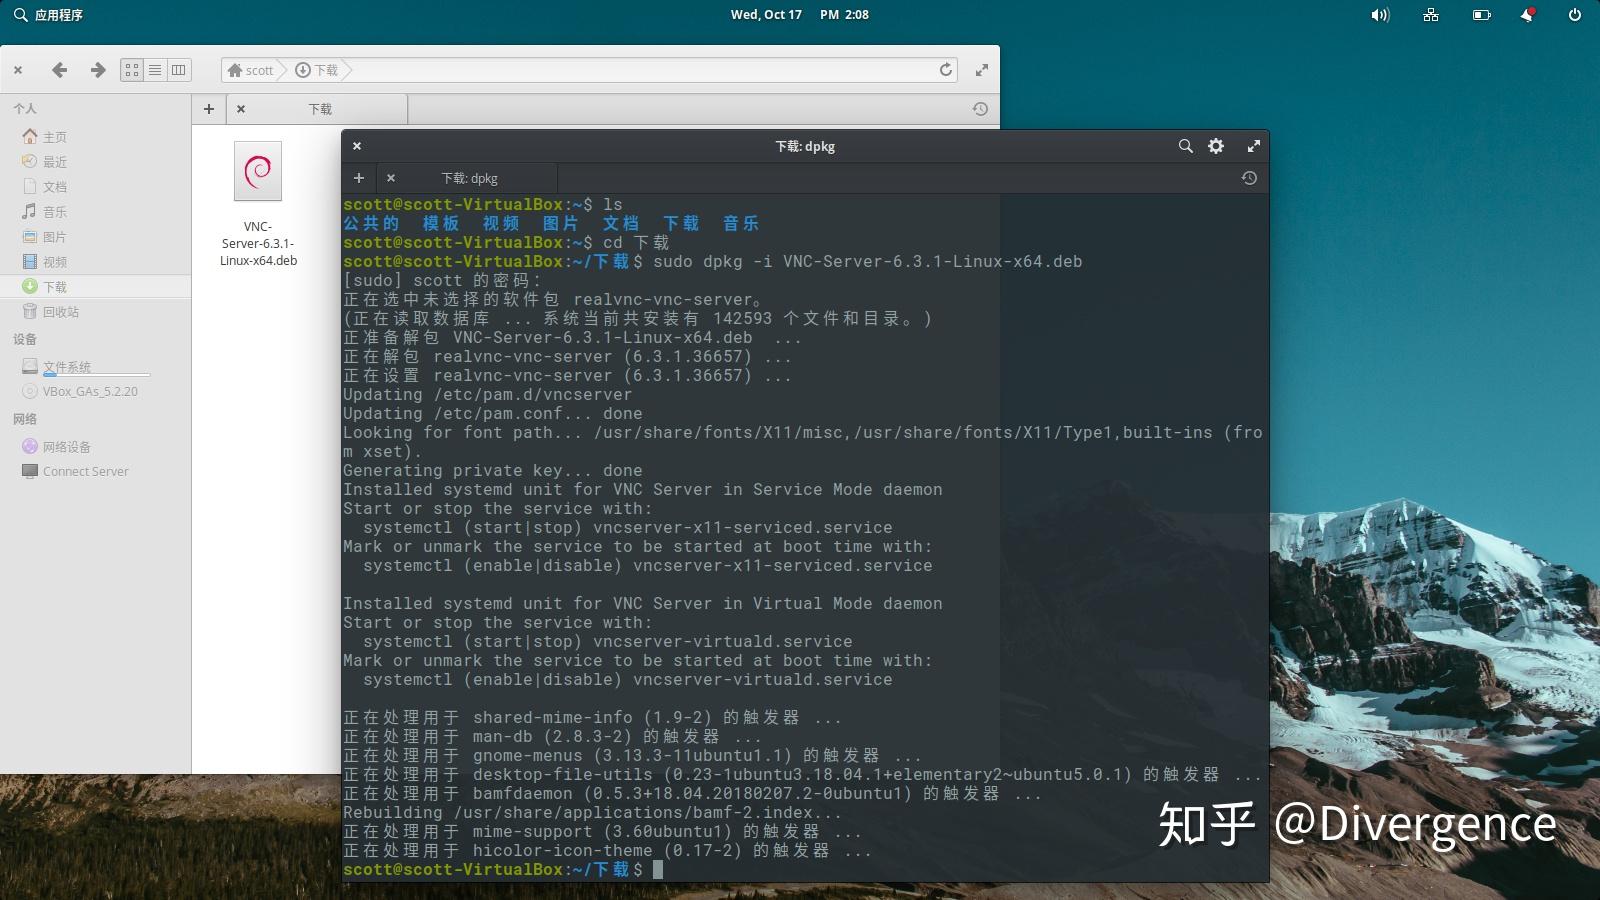Viewport: 1600px width, 900px height.
Task: Open 文件系统 in Files sidebar
Action: (x=95, y=367)
